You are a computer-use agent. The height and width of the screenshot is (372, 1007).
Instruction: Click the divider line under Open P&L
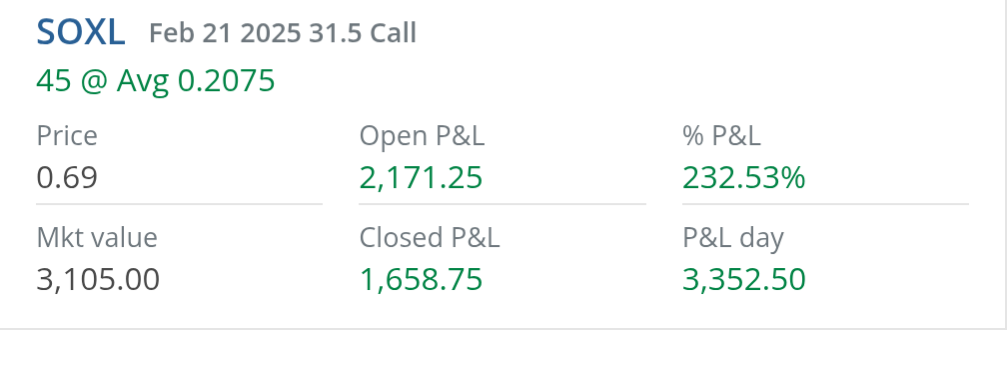click(x=502, y=204)
